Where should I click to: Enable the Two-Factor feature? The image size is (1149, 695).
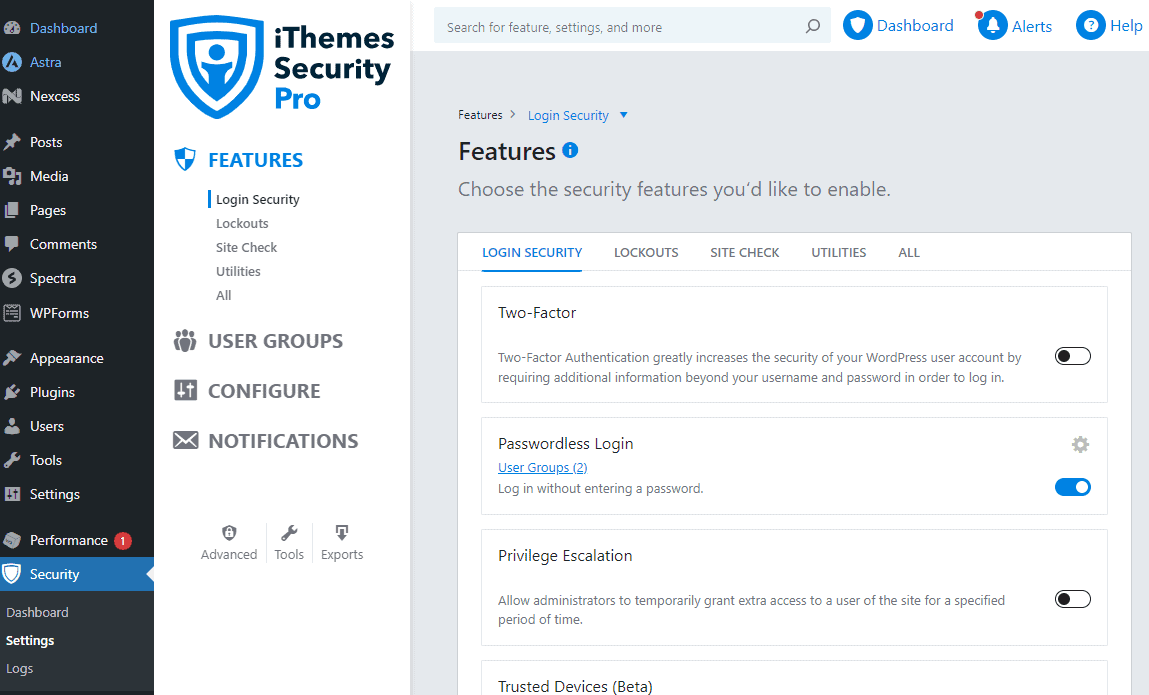[1072, 355]
